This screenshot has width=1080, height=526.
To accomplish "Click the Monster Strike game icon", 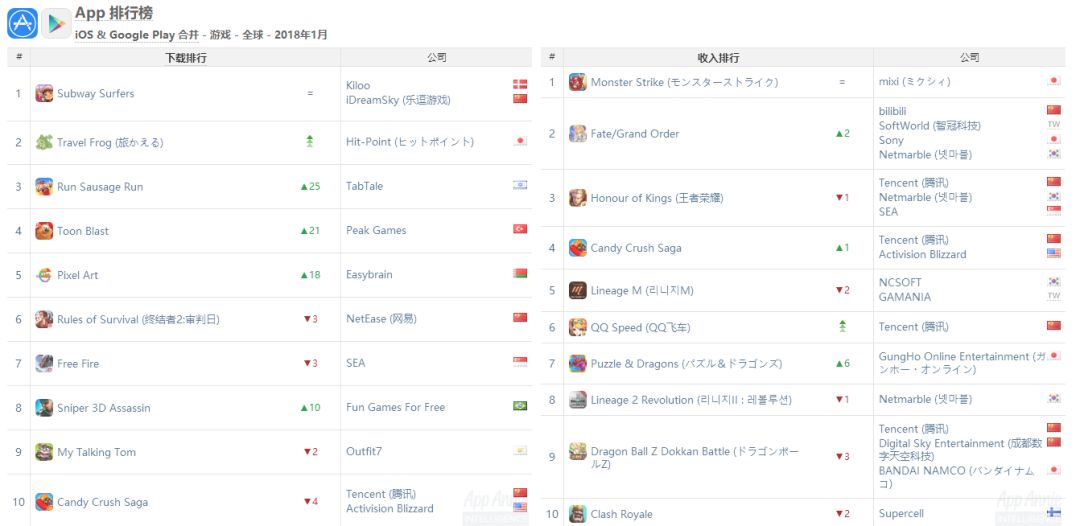I will (x=578, y=82).
